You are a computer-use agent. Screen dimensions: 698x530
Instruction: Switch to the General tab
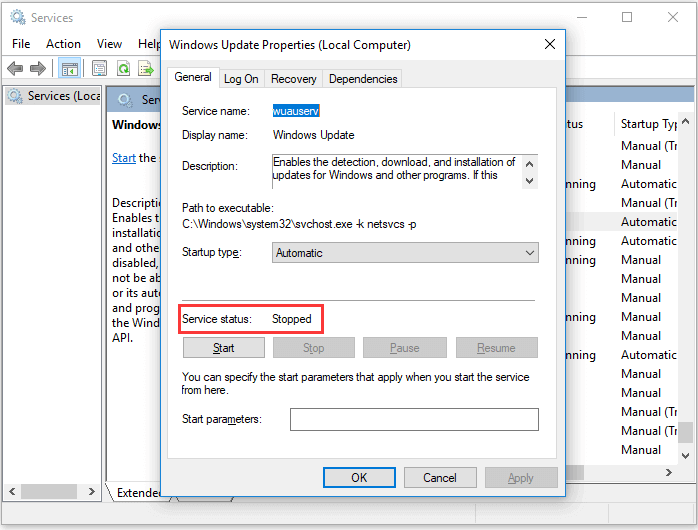(193, 77)
